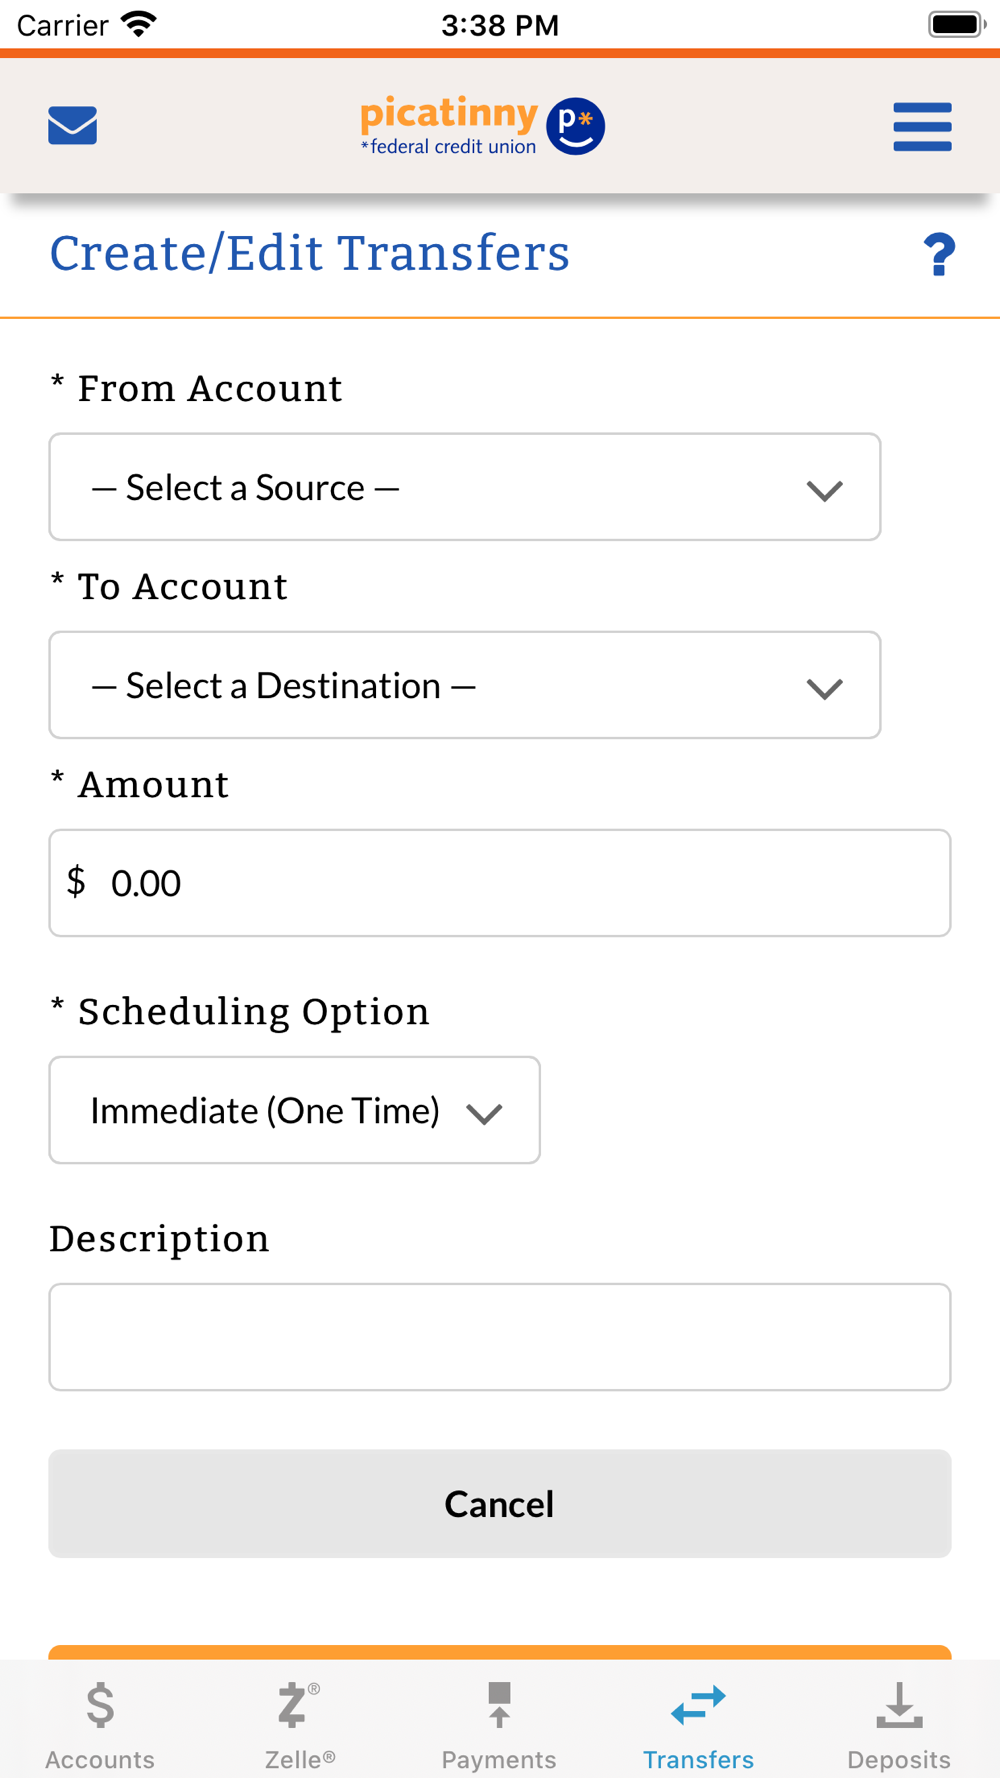Tap the Accounts dollar sign icon
The height and width of the screenshot is (1778, 1000).
pyautogui.click(x=100, y=1705)
